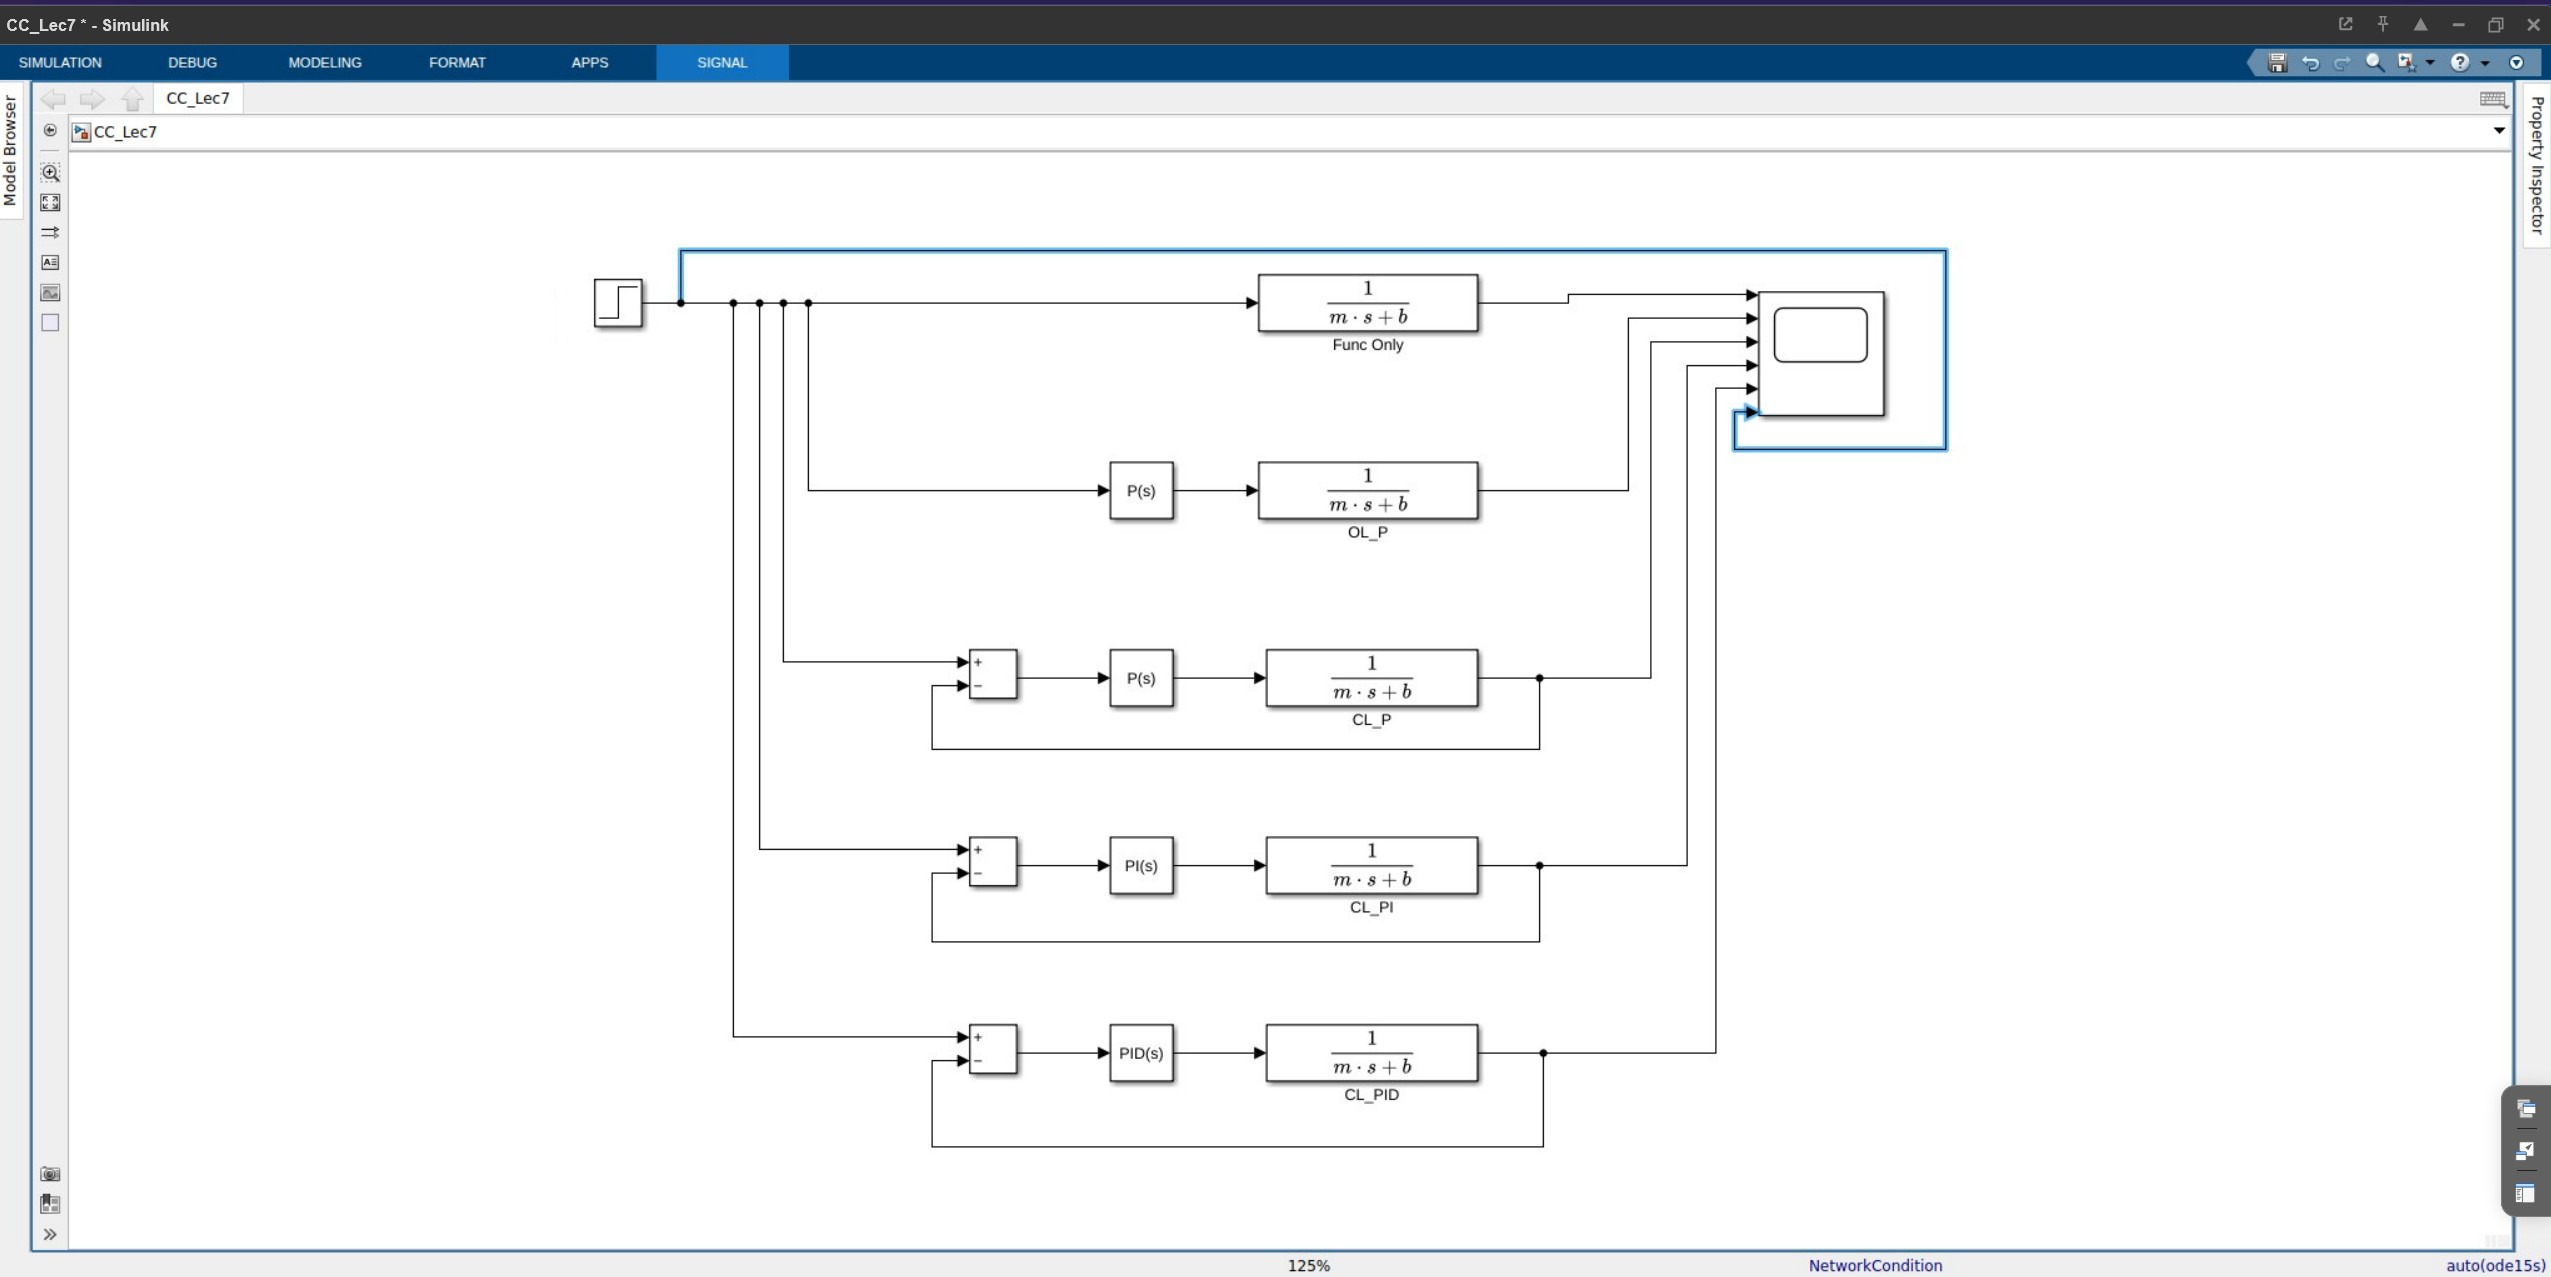Screen dimensions: 2551x1277
Task: Toggle sample time display arrows icon
Action: (x=50, y=232)
